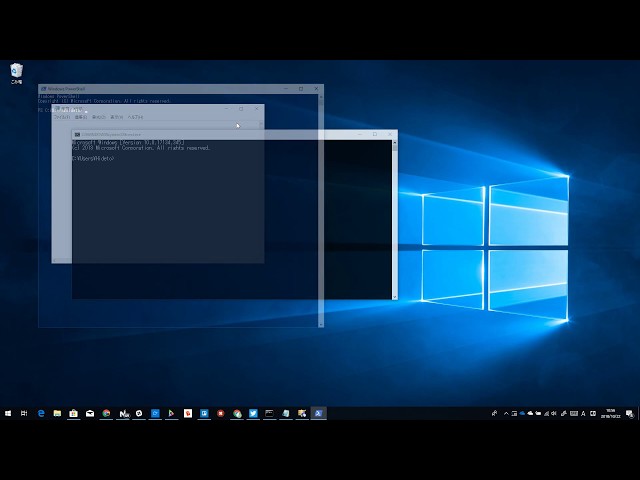This screenshot has height=480, width=640.
Task: Open File Explorer from the taskbar
Action: (57, 413)
